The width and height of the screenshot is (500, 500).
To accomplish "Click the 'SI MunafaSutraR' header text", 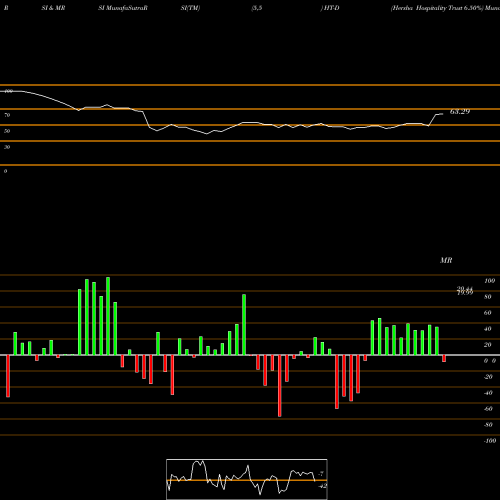I will pos(123,8).
